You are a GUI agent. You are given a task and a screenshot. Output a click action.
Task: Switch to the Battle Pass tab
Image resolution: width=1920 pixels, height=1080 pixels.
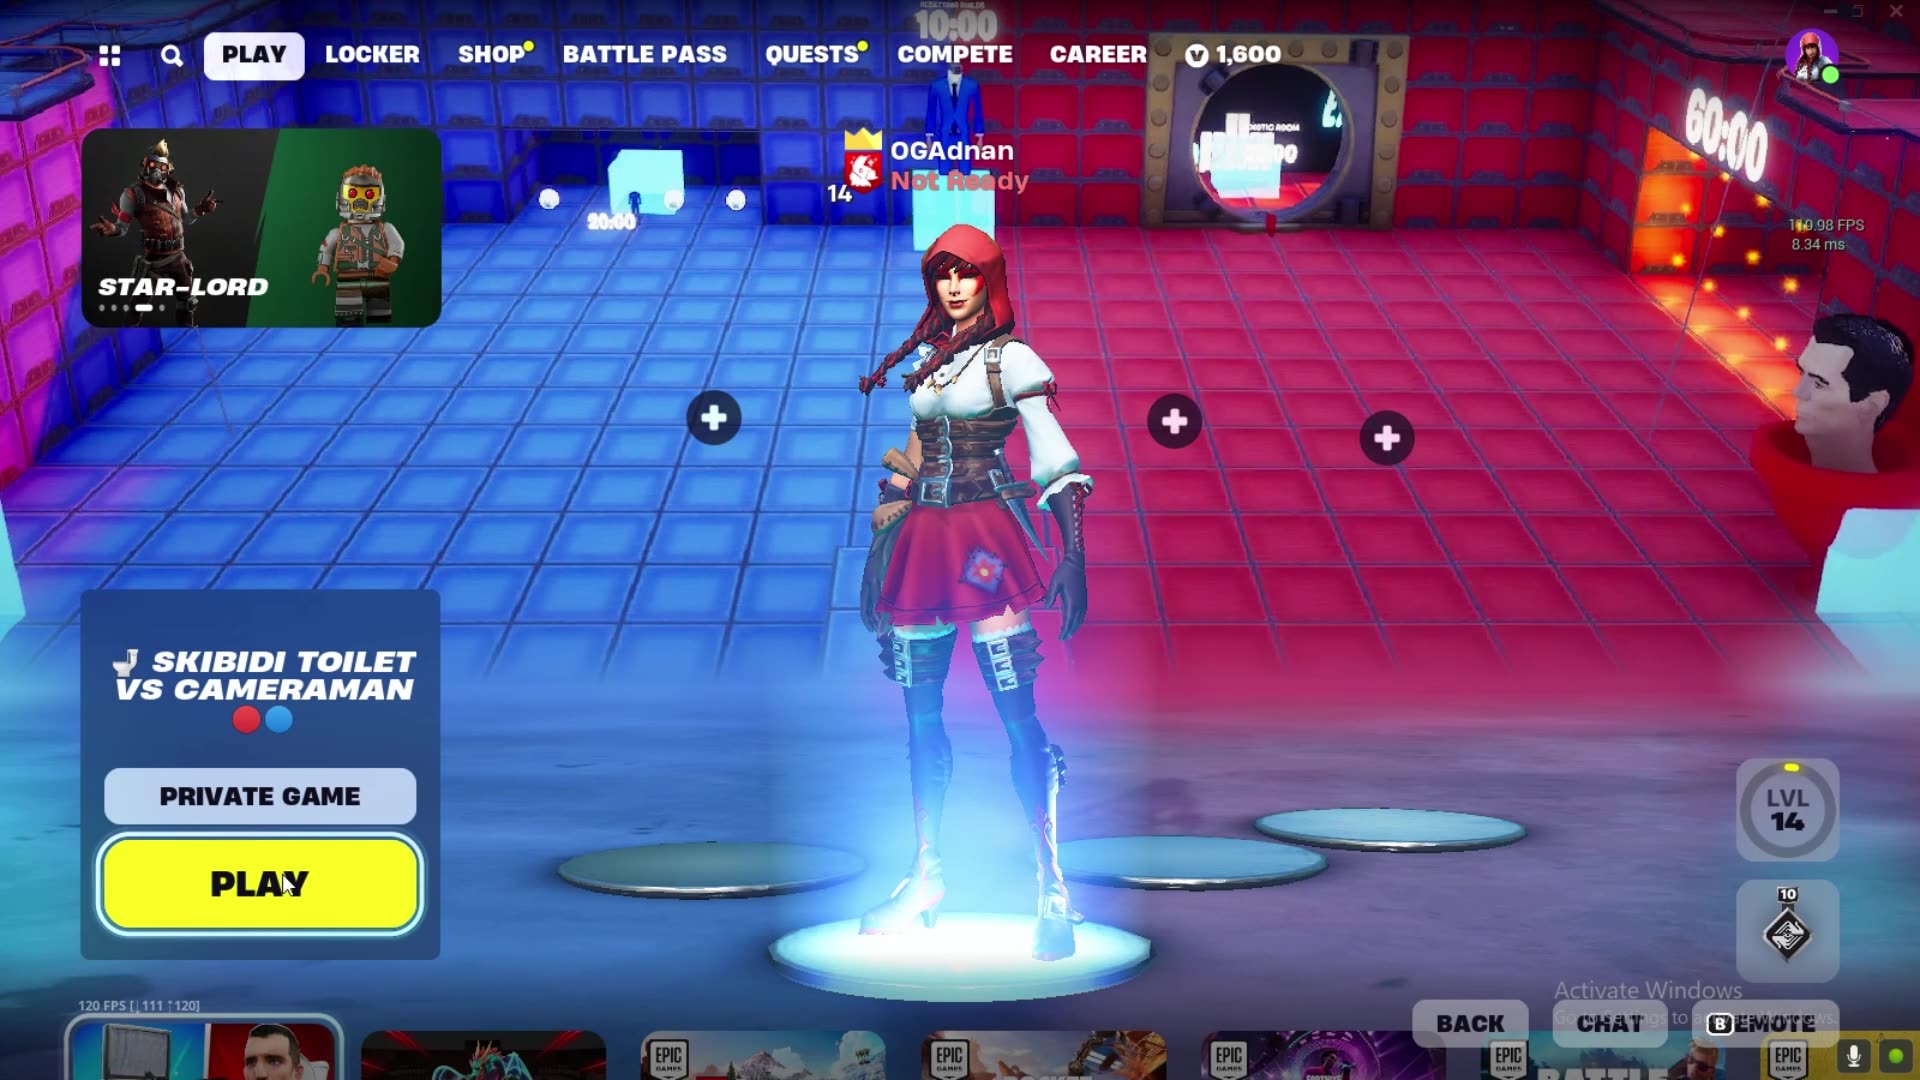pos(644,55)
